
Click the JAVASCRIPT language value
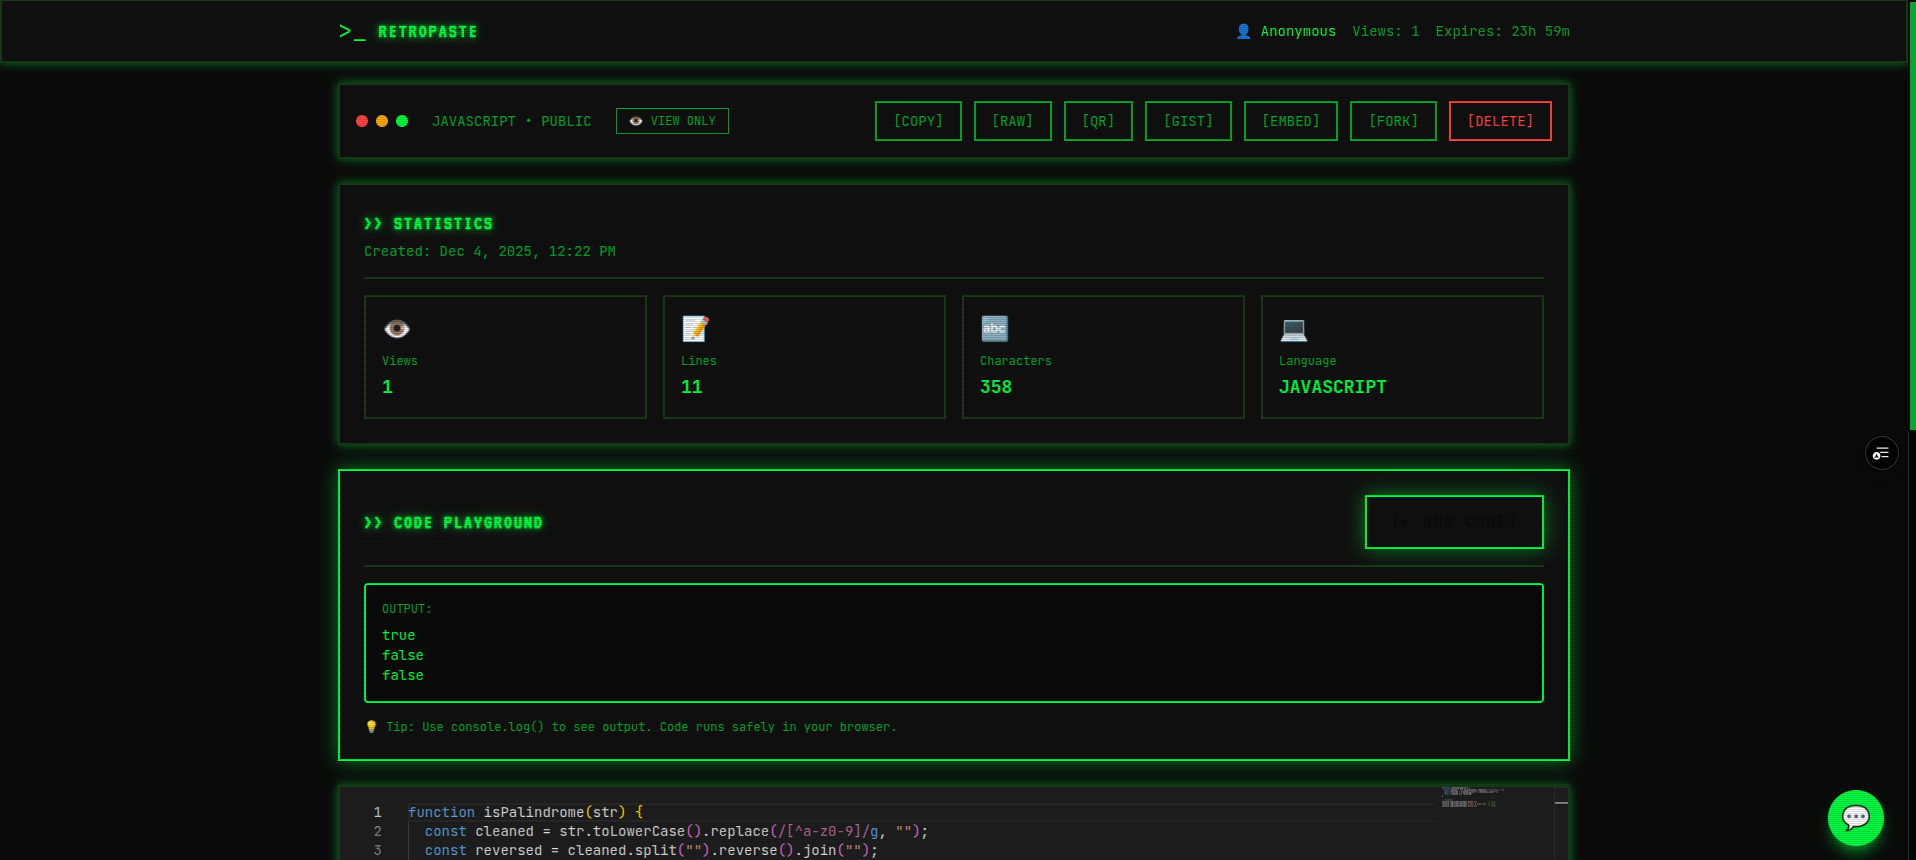tap(1332, 387)
